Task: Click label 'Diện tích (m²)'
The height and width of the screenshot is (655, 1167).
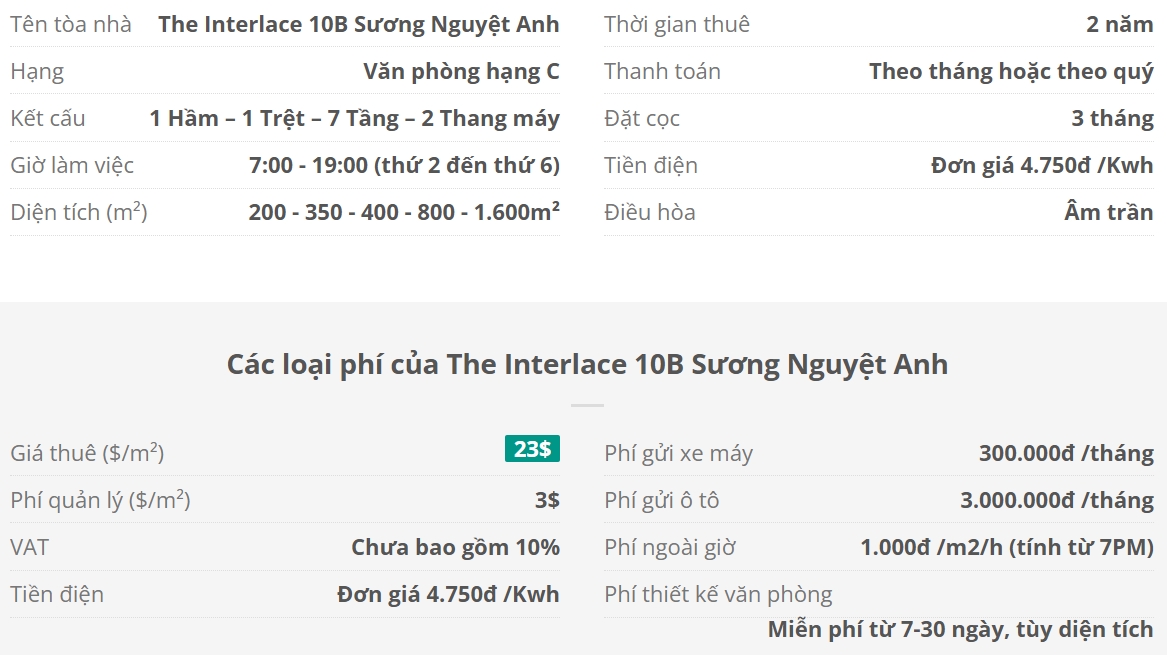Action: point(79,212)
